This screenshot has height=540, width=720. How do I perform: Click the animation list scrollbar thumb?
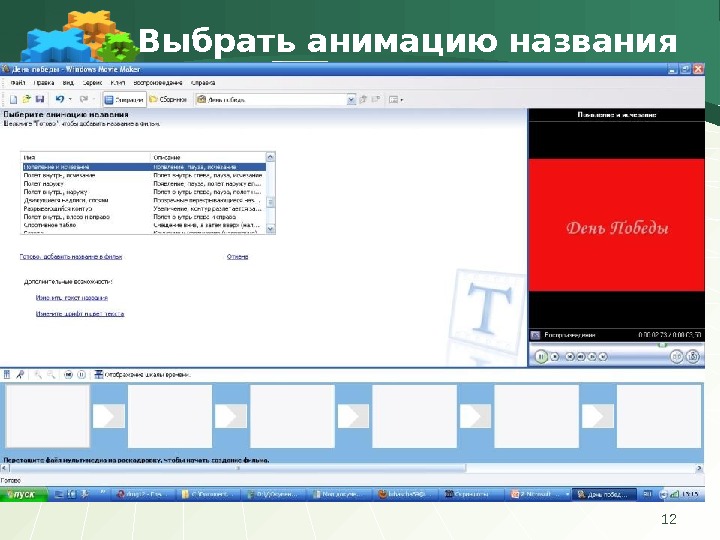[x=270, y=202]
